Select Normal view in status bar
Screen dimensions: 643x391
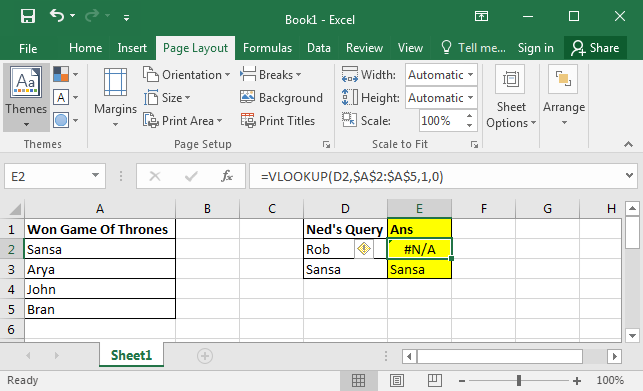[358, 380]
